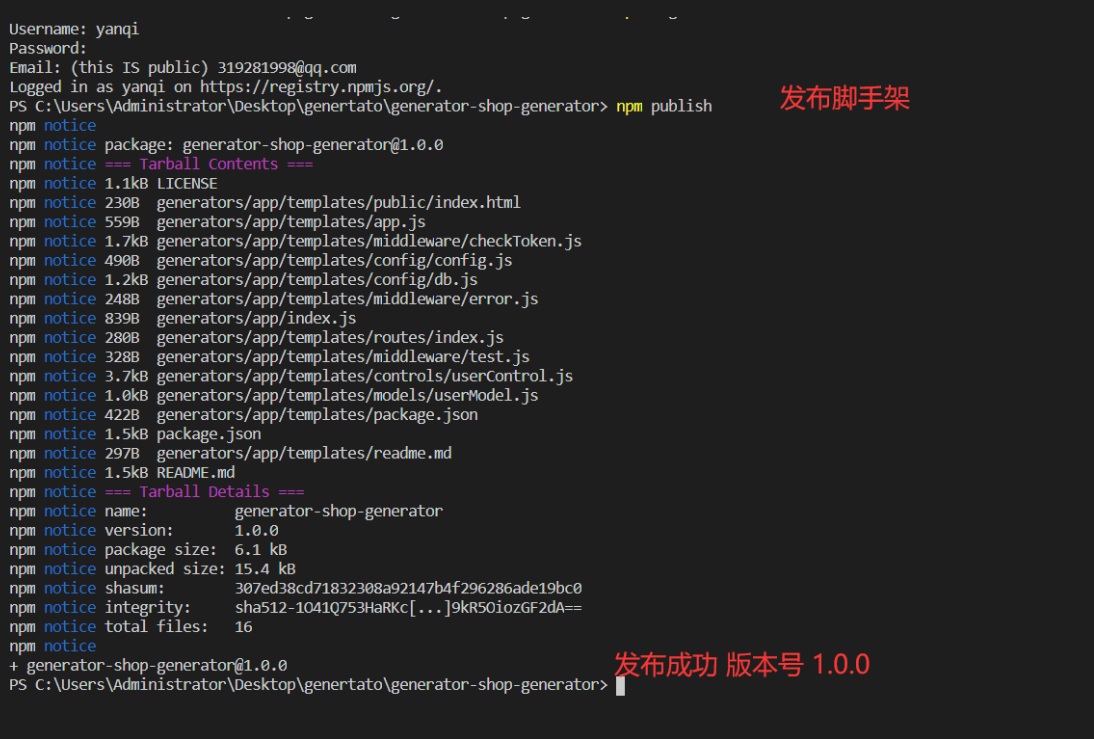
Task: Click the templates/readme.md file path
Action: tap(304, 454)
